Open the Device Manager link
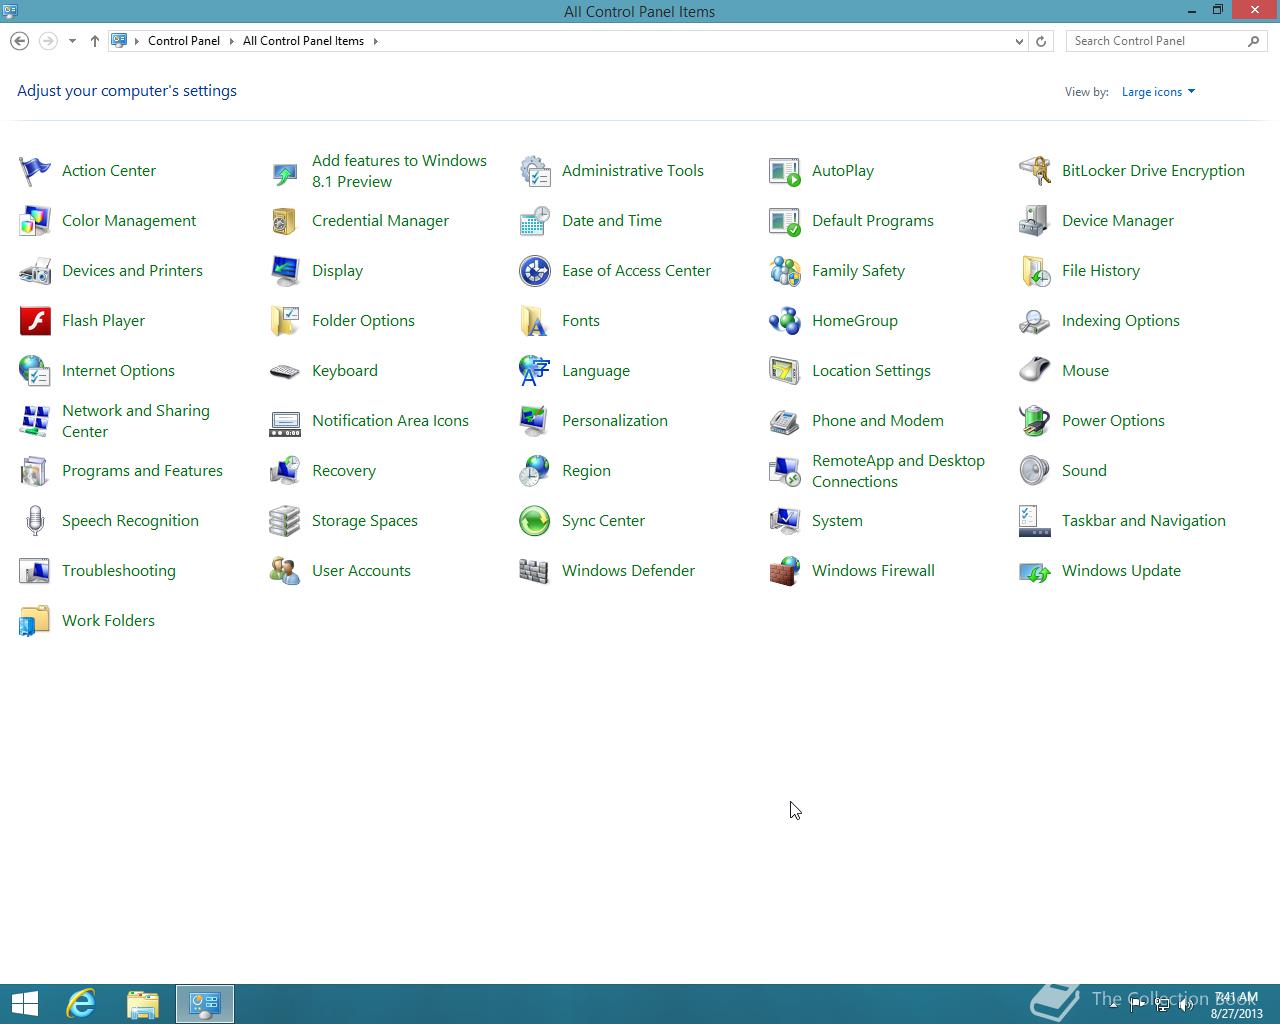 1118,221
